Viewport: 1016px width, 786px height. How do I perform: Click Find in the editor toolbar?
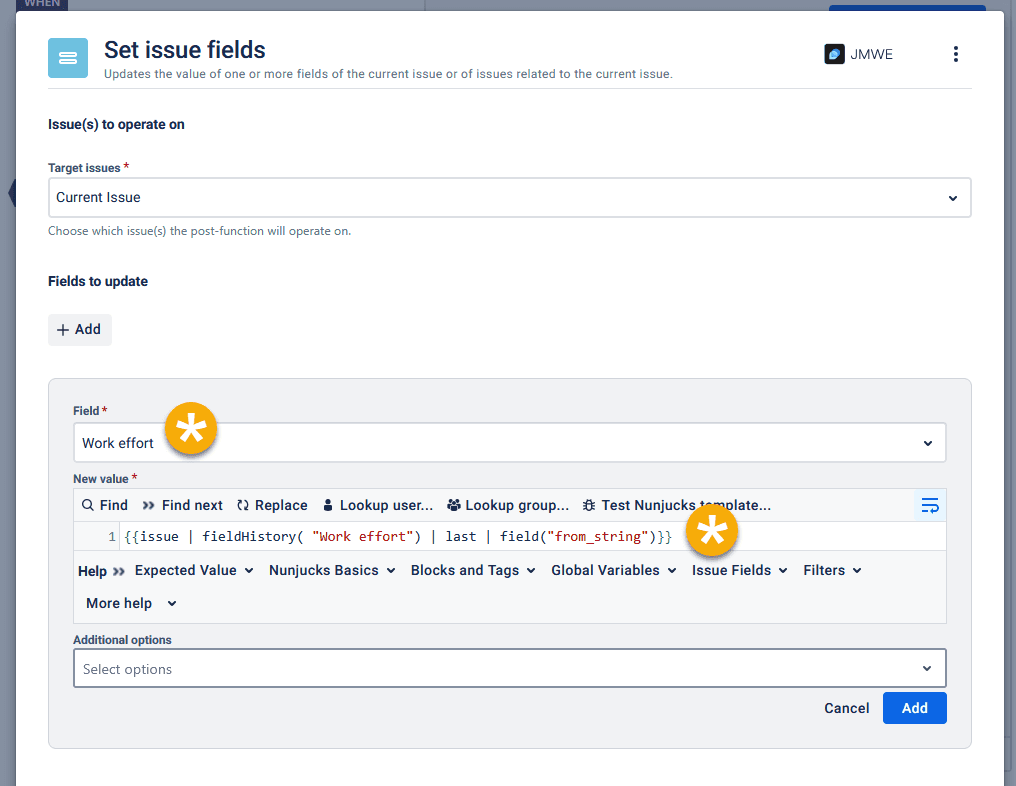[x=105, y=505]
